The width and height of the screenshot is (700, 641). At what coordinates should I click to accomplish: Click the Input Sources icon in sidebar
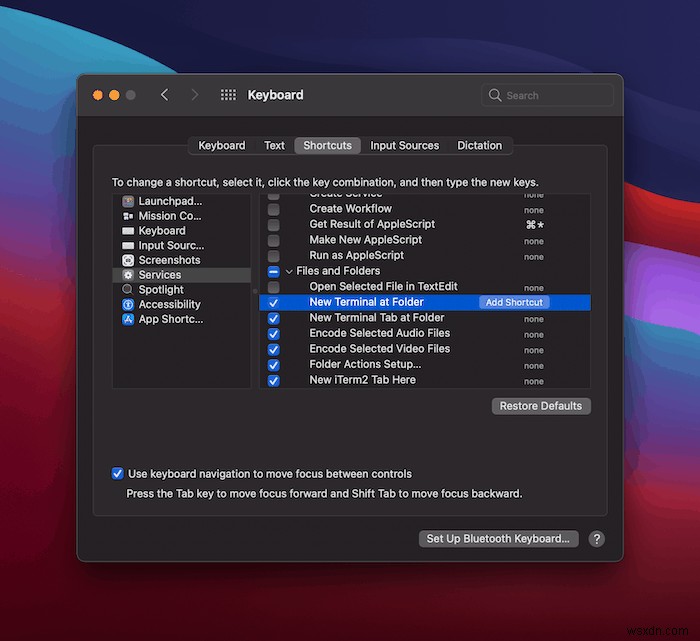click(128, 246)
